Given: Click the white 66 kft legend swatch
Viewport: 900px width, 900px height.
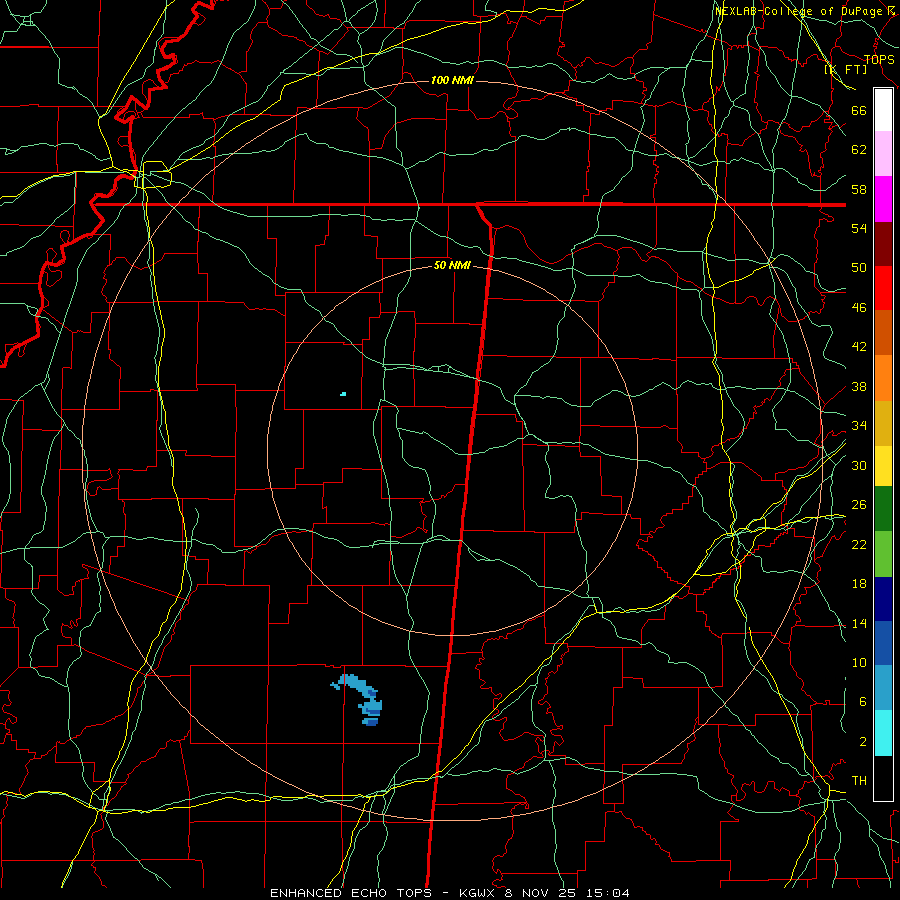Looking at the screenshot, I should (x=883, y=110).
